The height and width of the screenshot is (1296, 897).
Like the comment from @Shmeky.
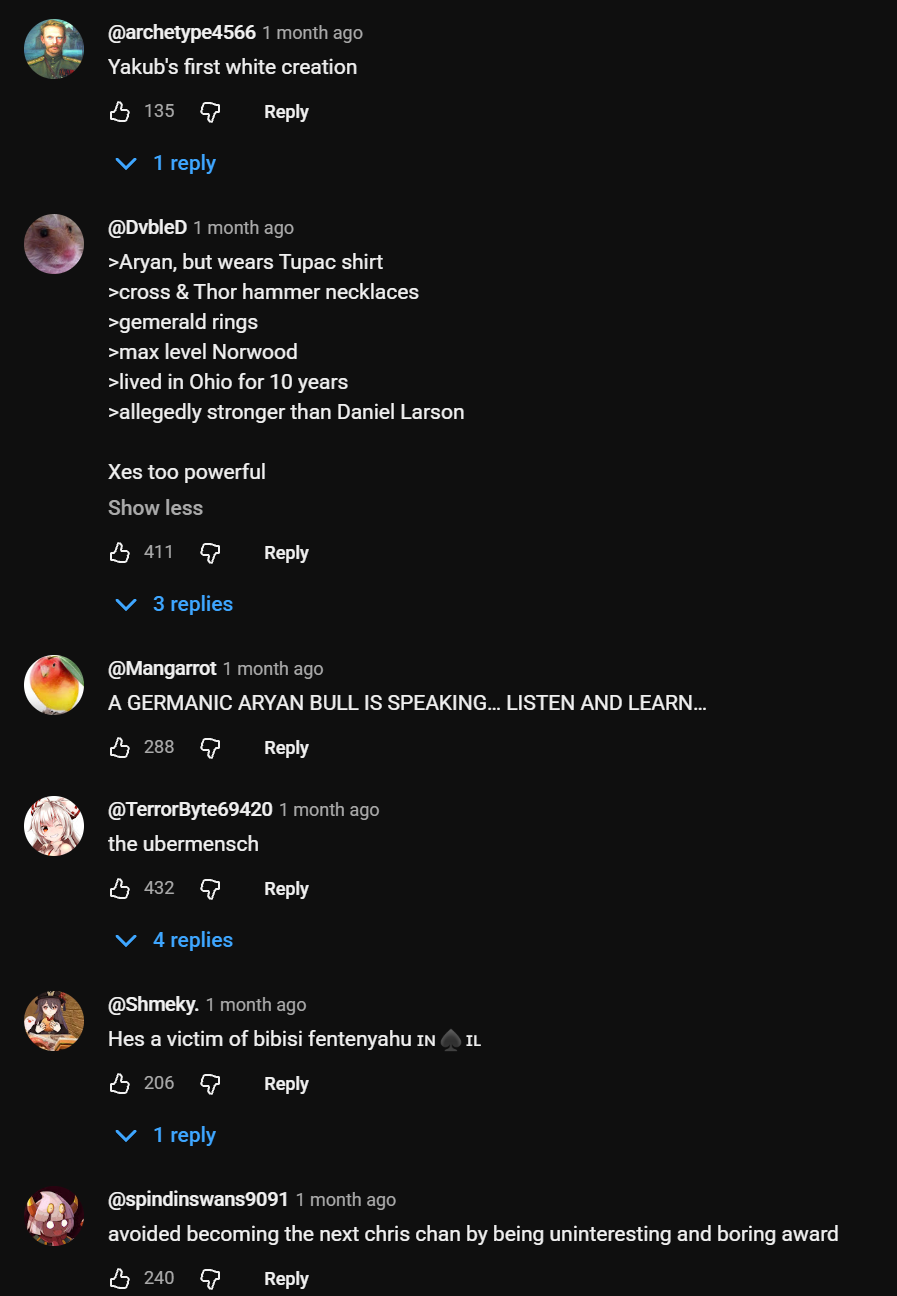[120, 1084]
